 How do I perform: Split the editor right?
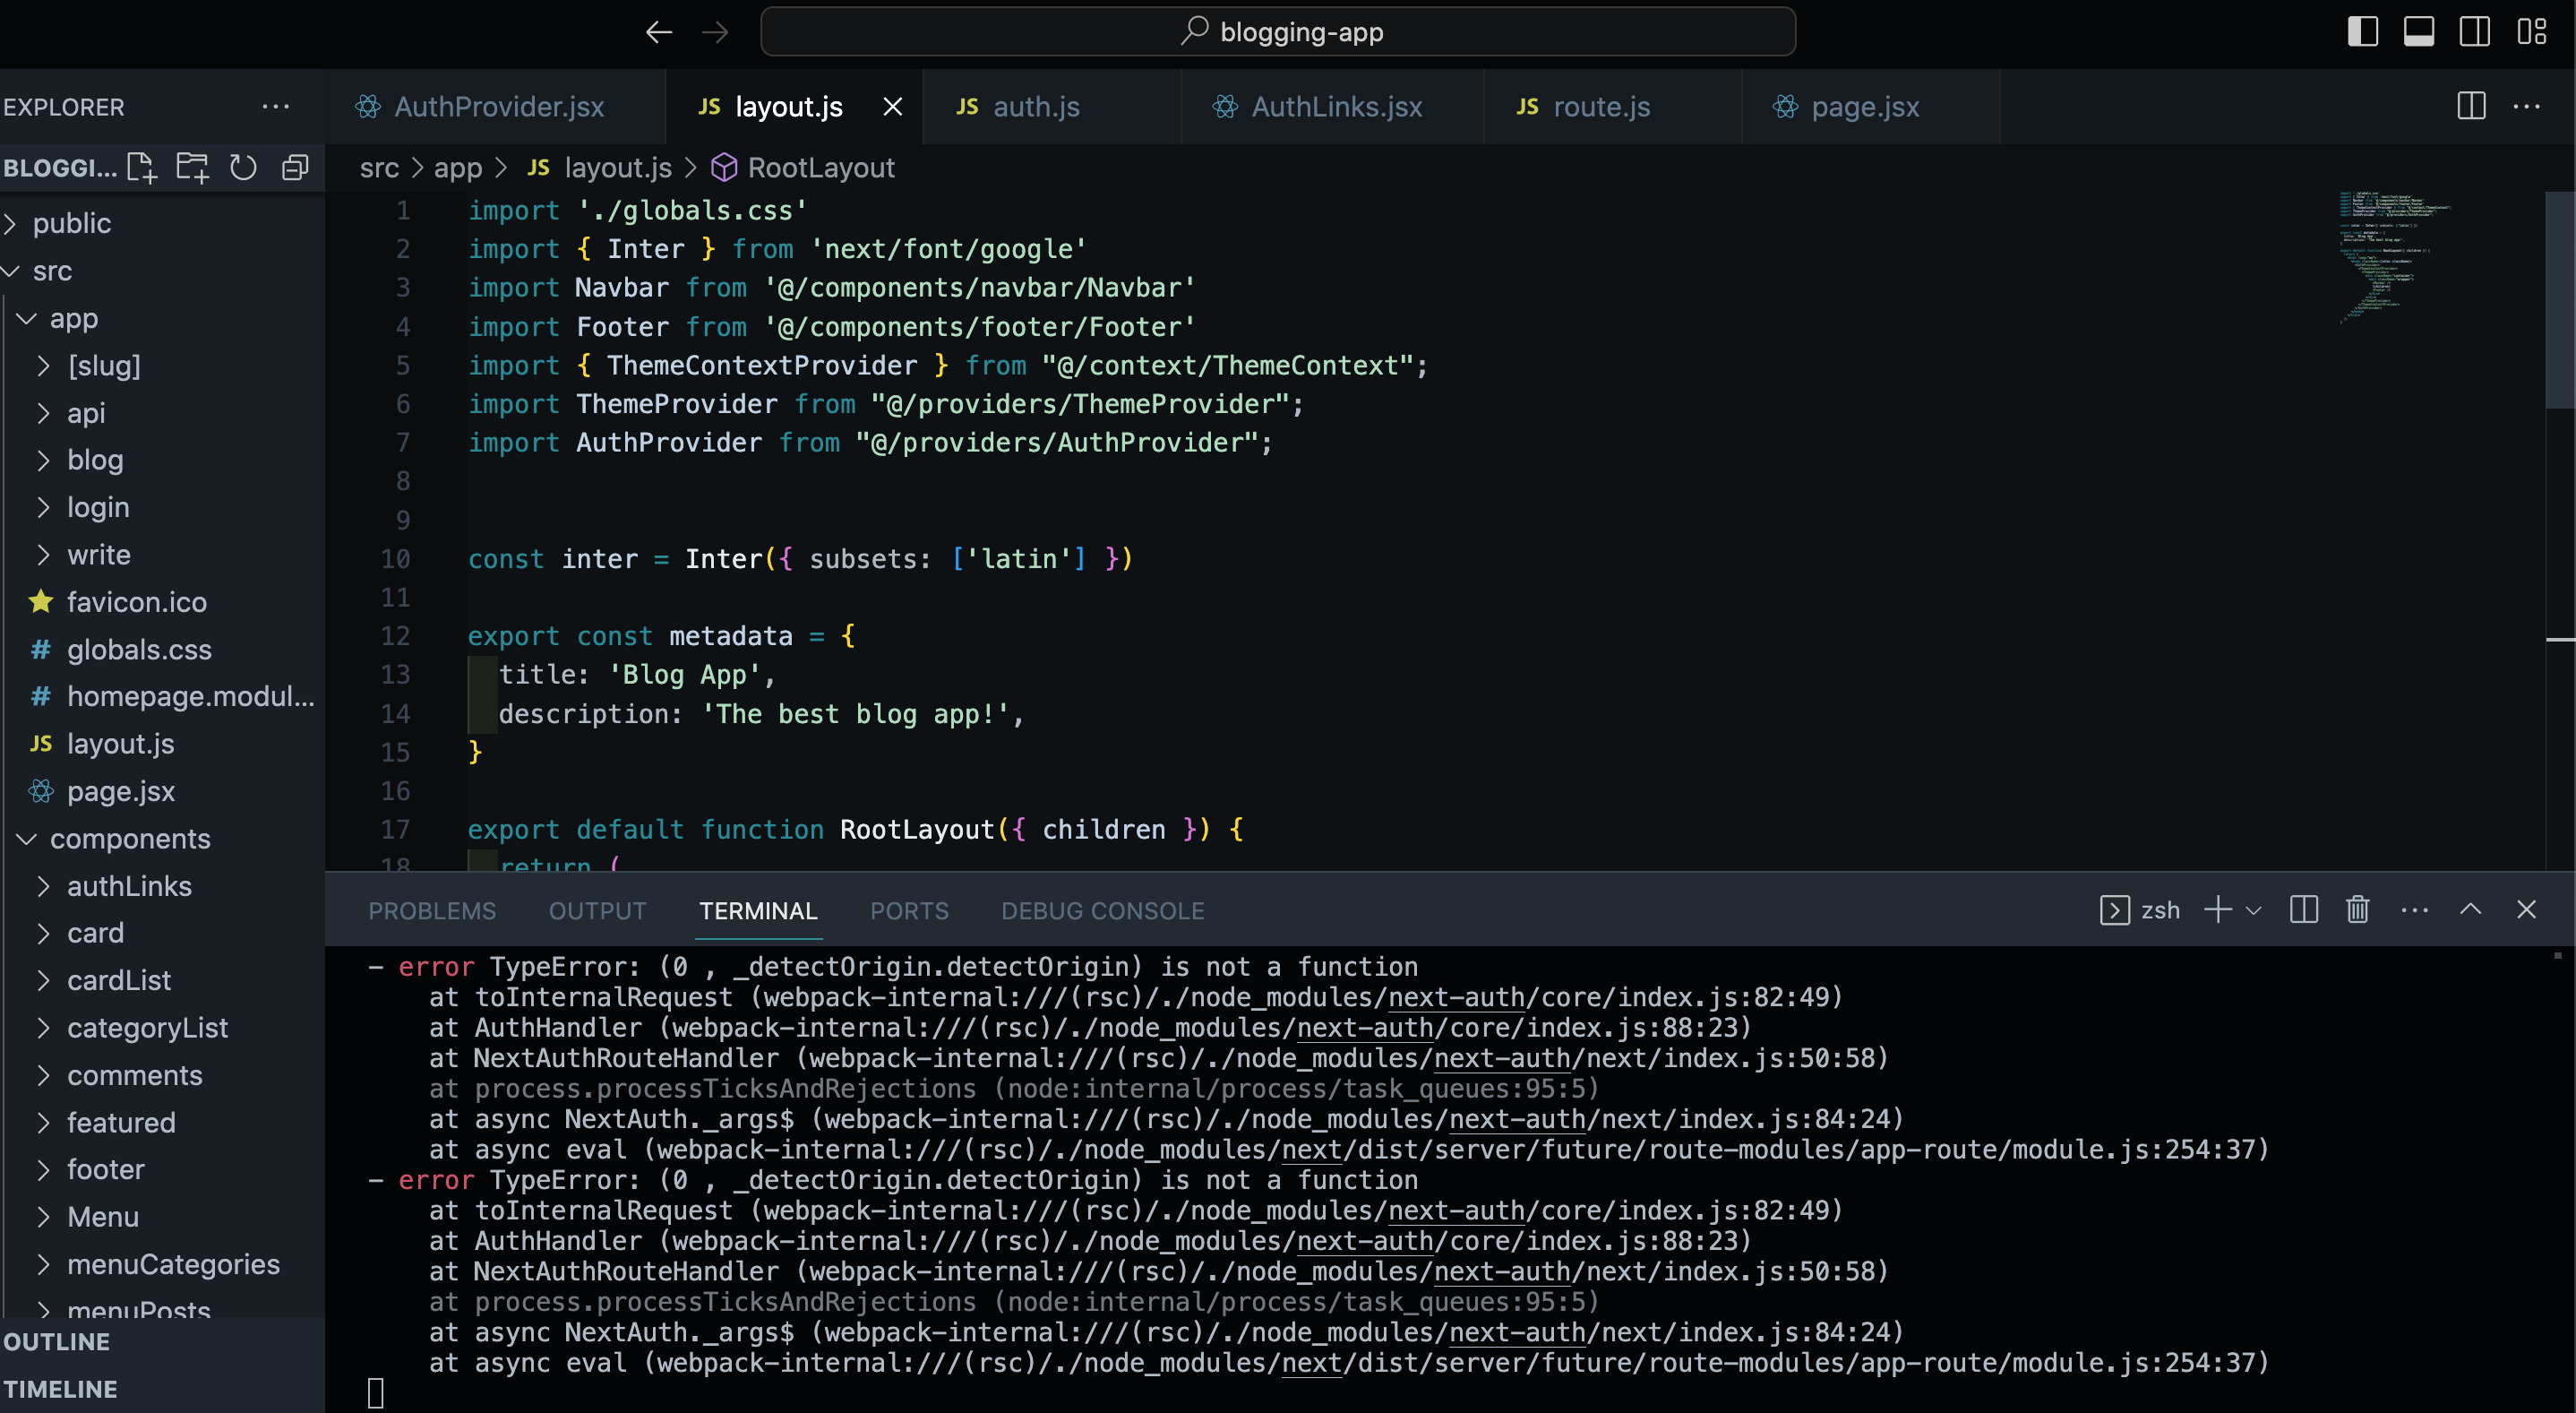point(2470,106)
